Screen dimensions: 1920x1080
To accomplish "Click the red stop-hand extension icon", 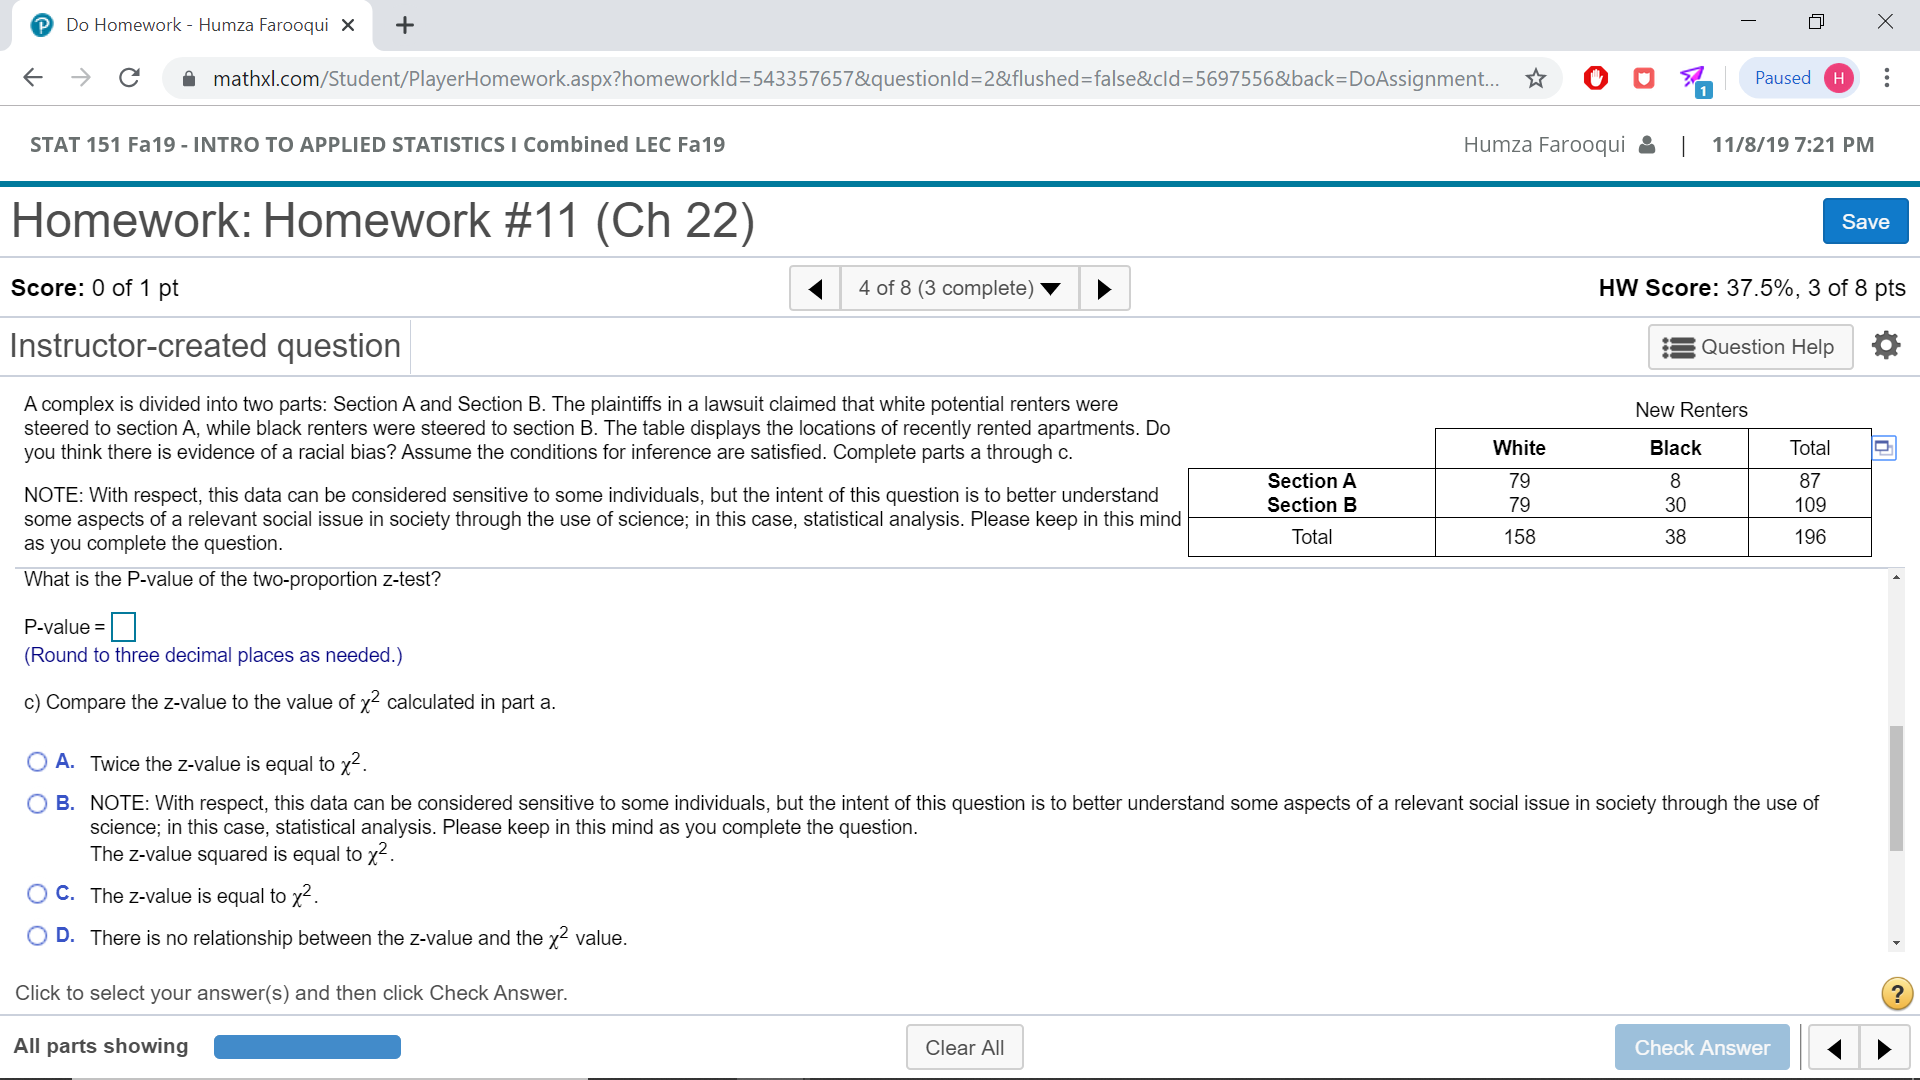I will coord(1596,78).
